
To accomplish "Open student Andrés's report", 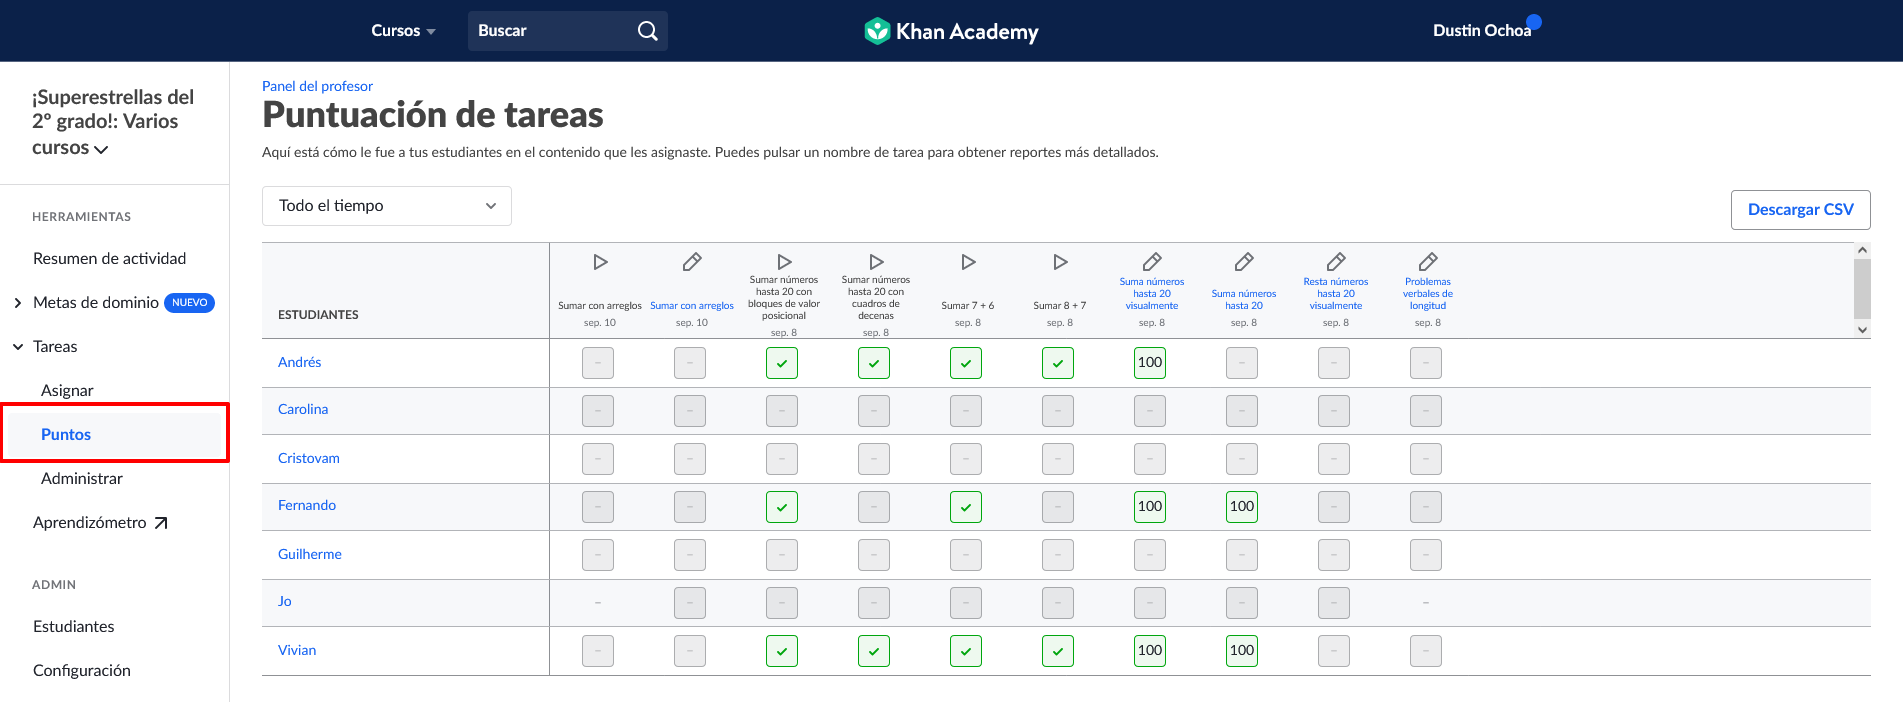I will (x=300, y=362).
